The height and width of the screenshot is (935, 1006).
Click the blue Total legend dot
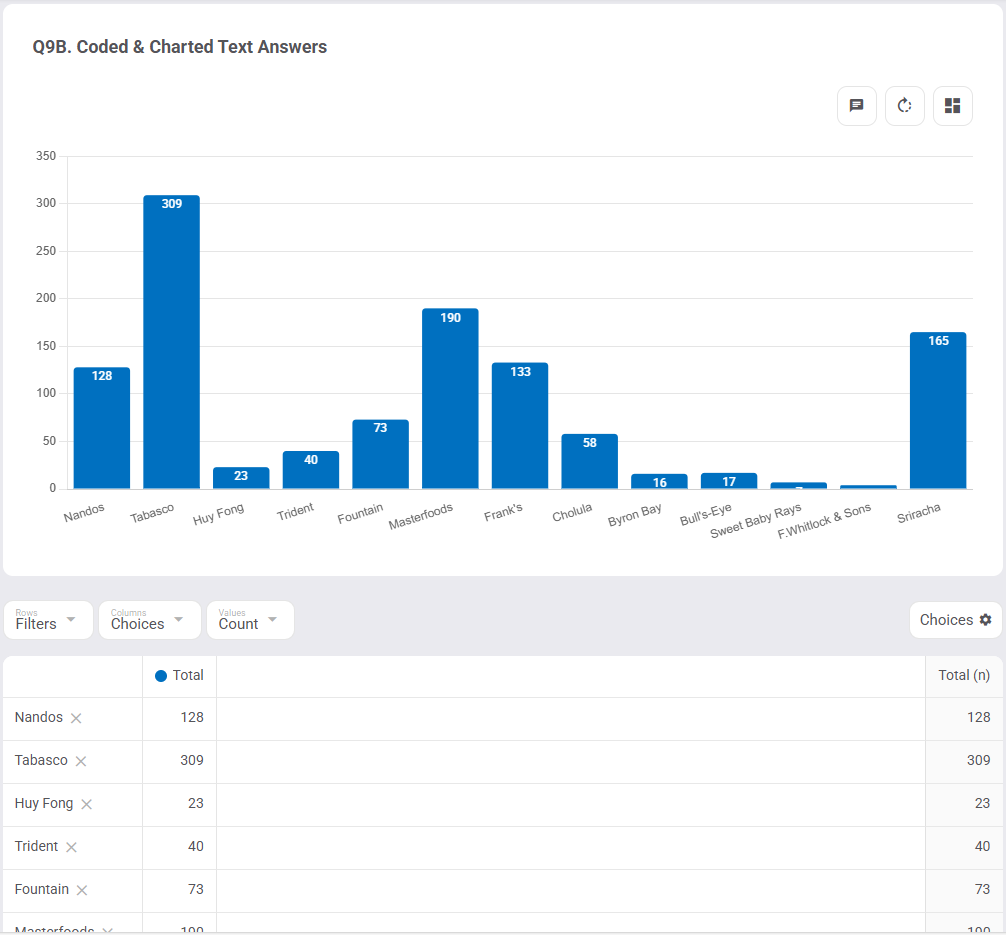(x=161, y=676)
